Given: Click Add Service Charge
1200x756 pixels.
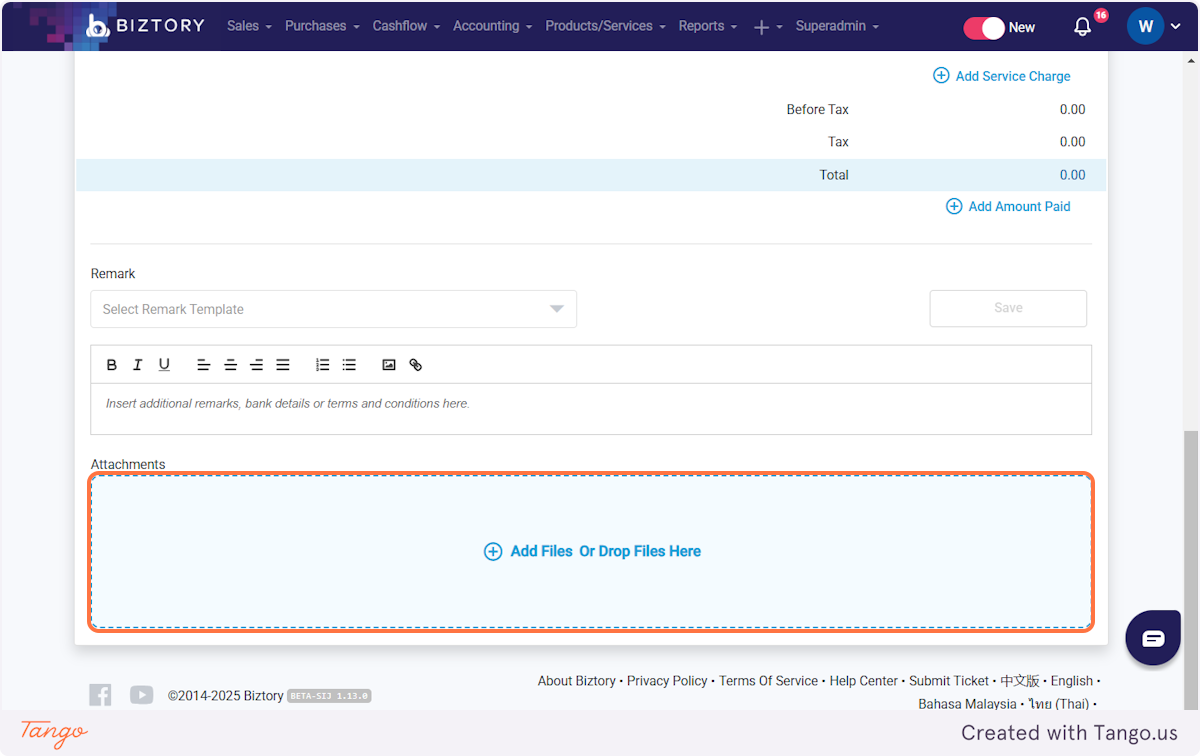Looking at the screenshot, I should click(1001, 76).
